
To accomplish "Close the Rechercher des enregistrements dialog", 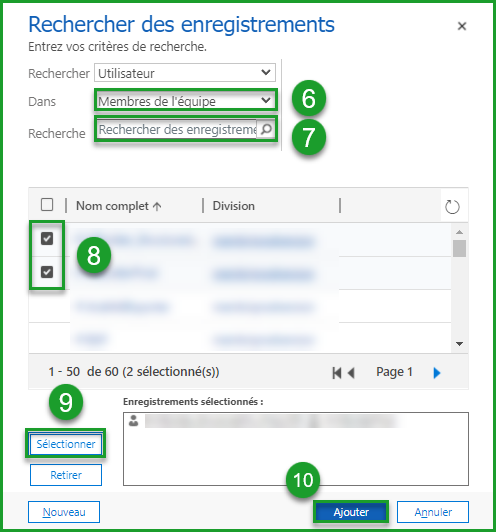I will (x=462, y=26).
